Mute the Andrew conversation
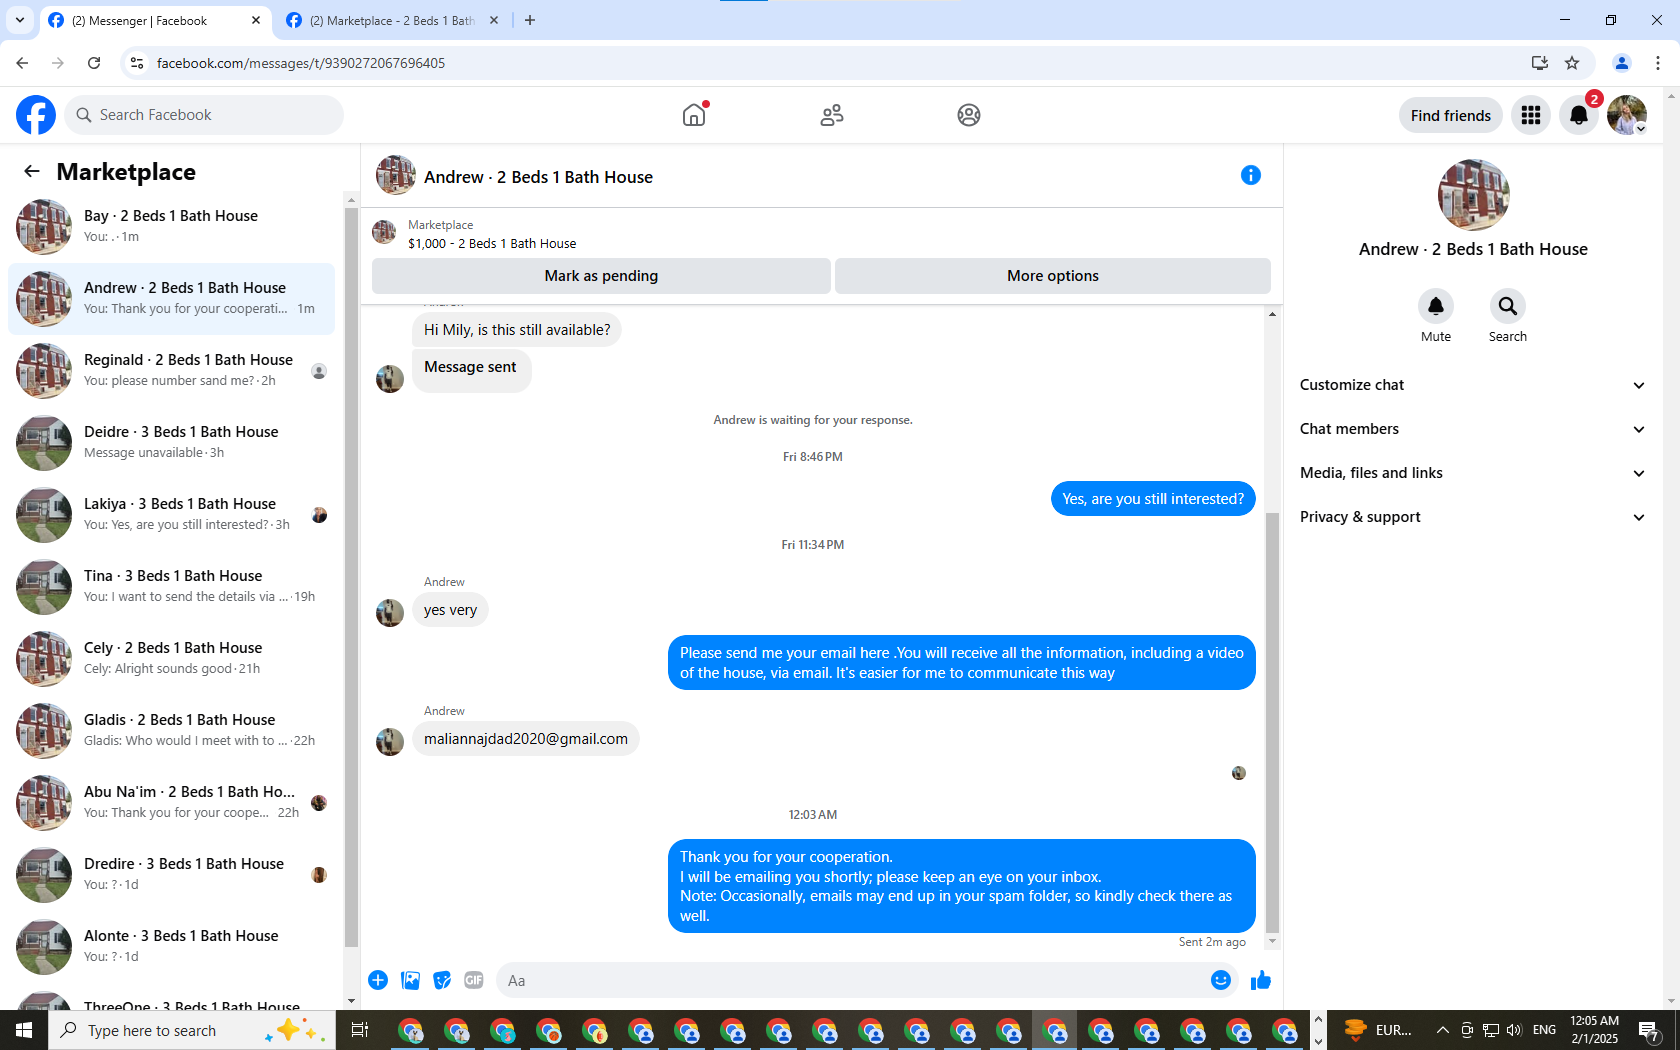 (x=1436, y=306)
